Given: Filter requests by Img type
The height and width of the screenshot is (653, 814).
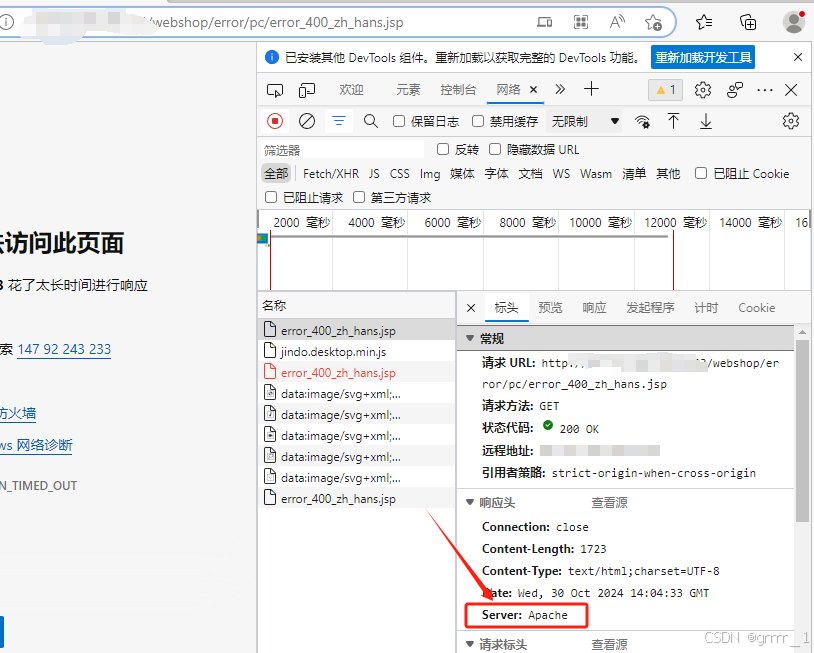Looking at the screenshot, I should [430, 174].
